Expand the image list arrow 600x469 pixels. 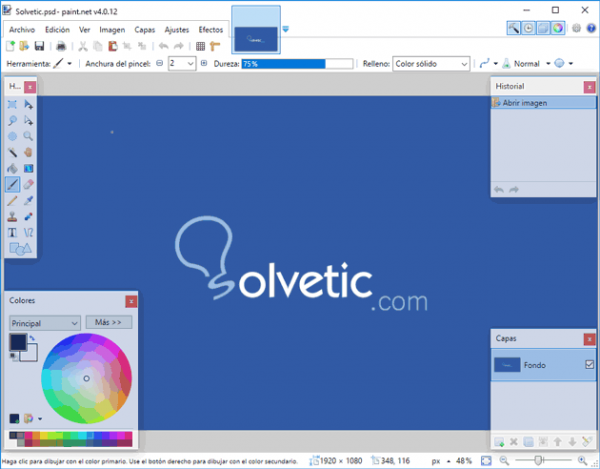(x=285, y=29)
